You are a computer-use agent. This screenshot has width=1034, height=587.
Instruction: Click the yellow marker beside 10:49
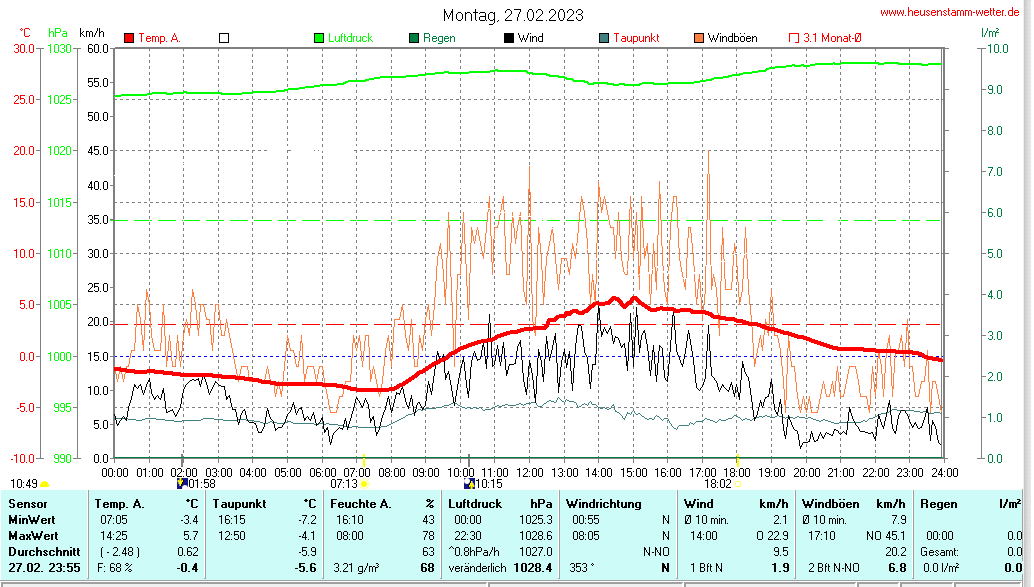click(x=45, y=484)
